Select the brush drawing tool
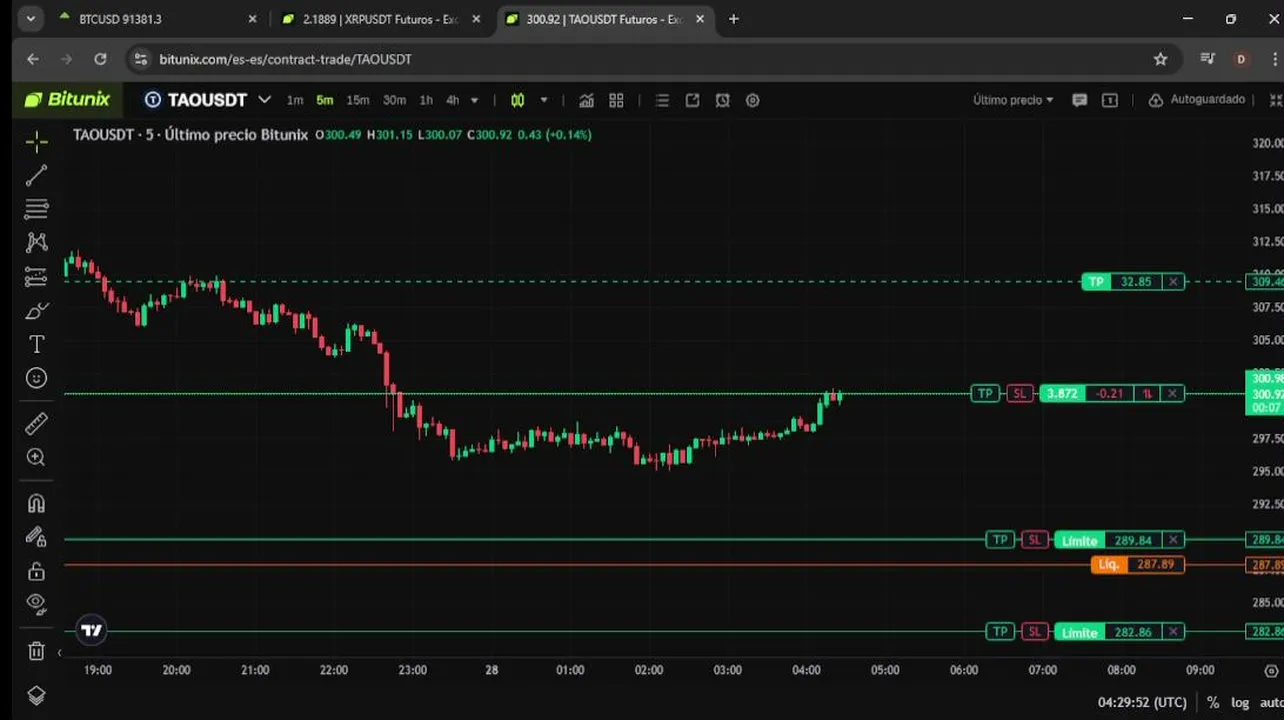The width and height of the screenshot is (1284, 720). point(37,311)
